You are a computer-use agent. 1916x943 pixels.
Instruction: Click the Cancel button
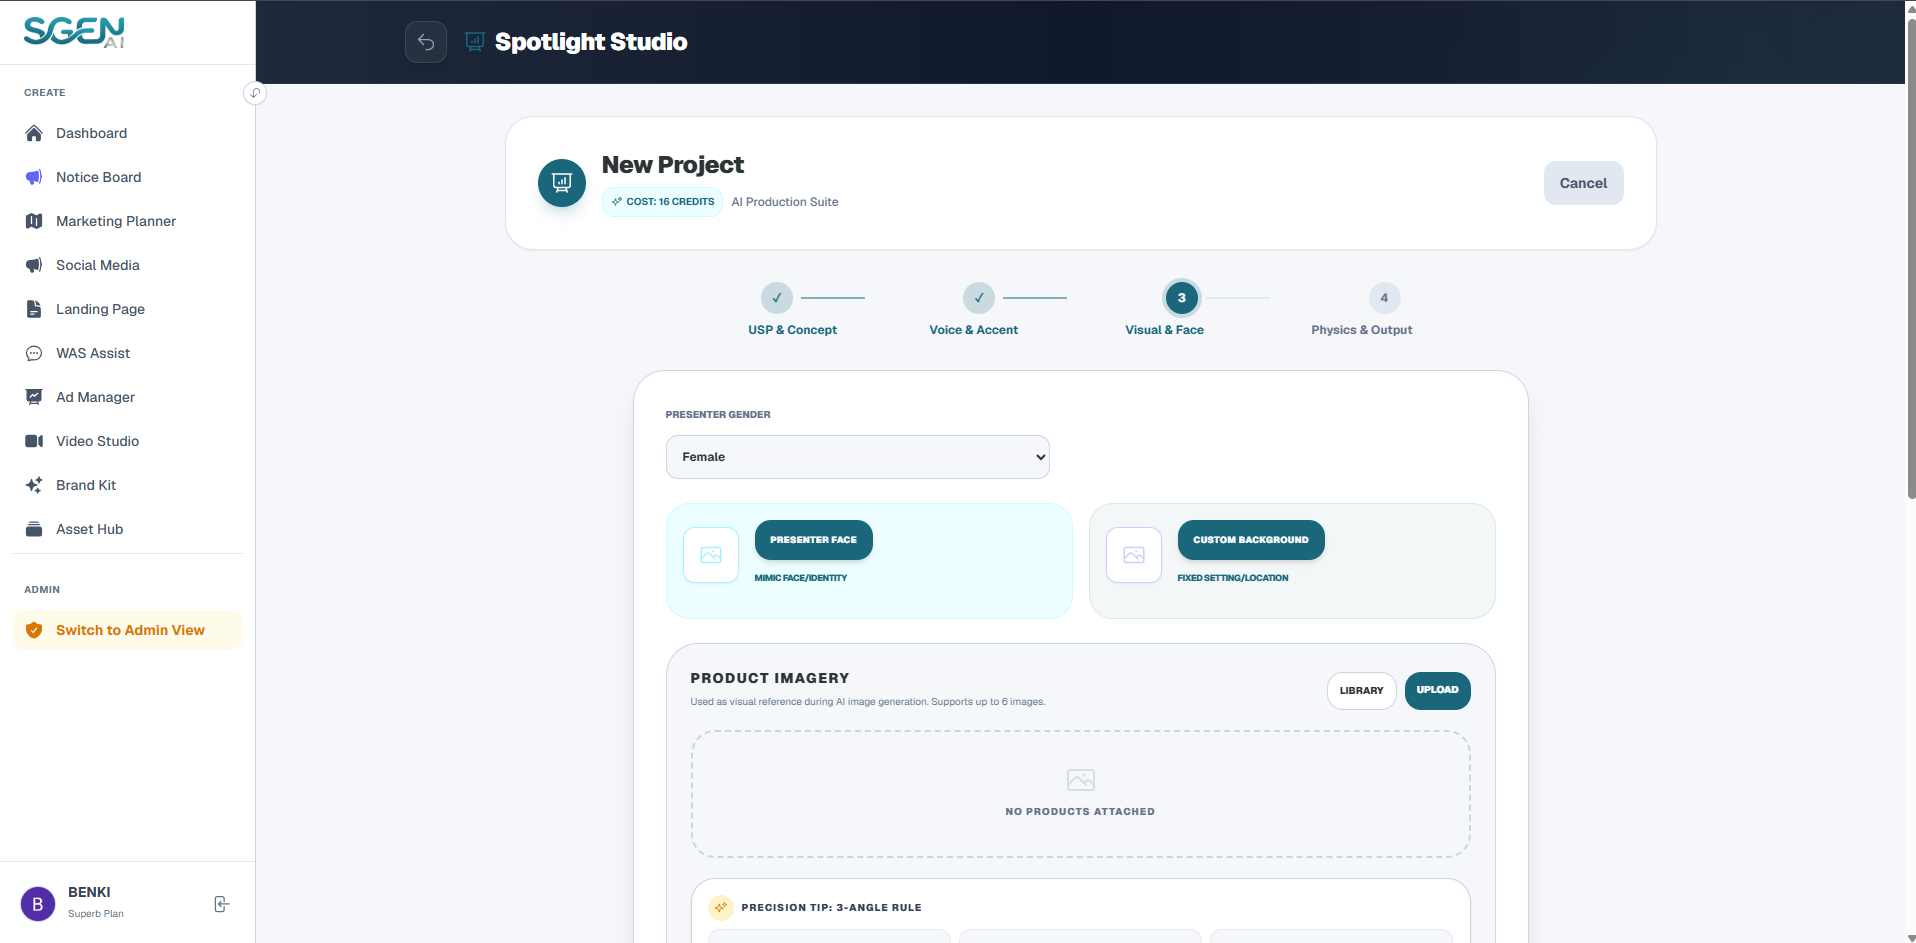point(1583,183)
